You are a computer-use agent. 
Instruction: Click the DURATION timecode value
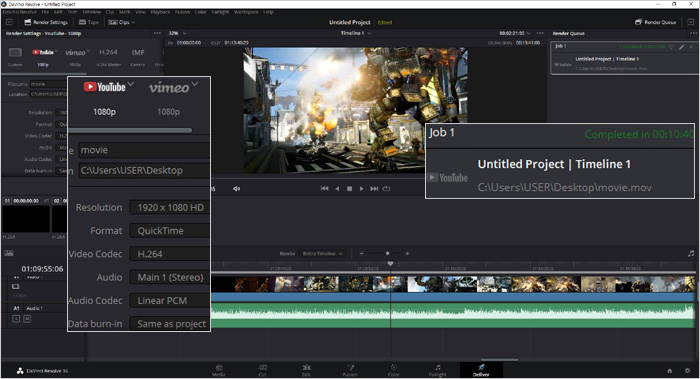[528, 43]
